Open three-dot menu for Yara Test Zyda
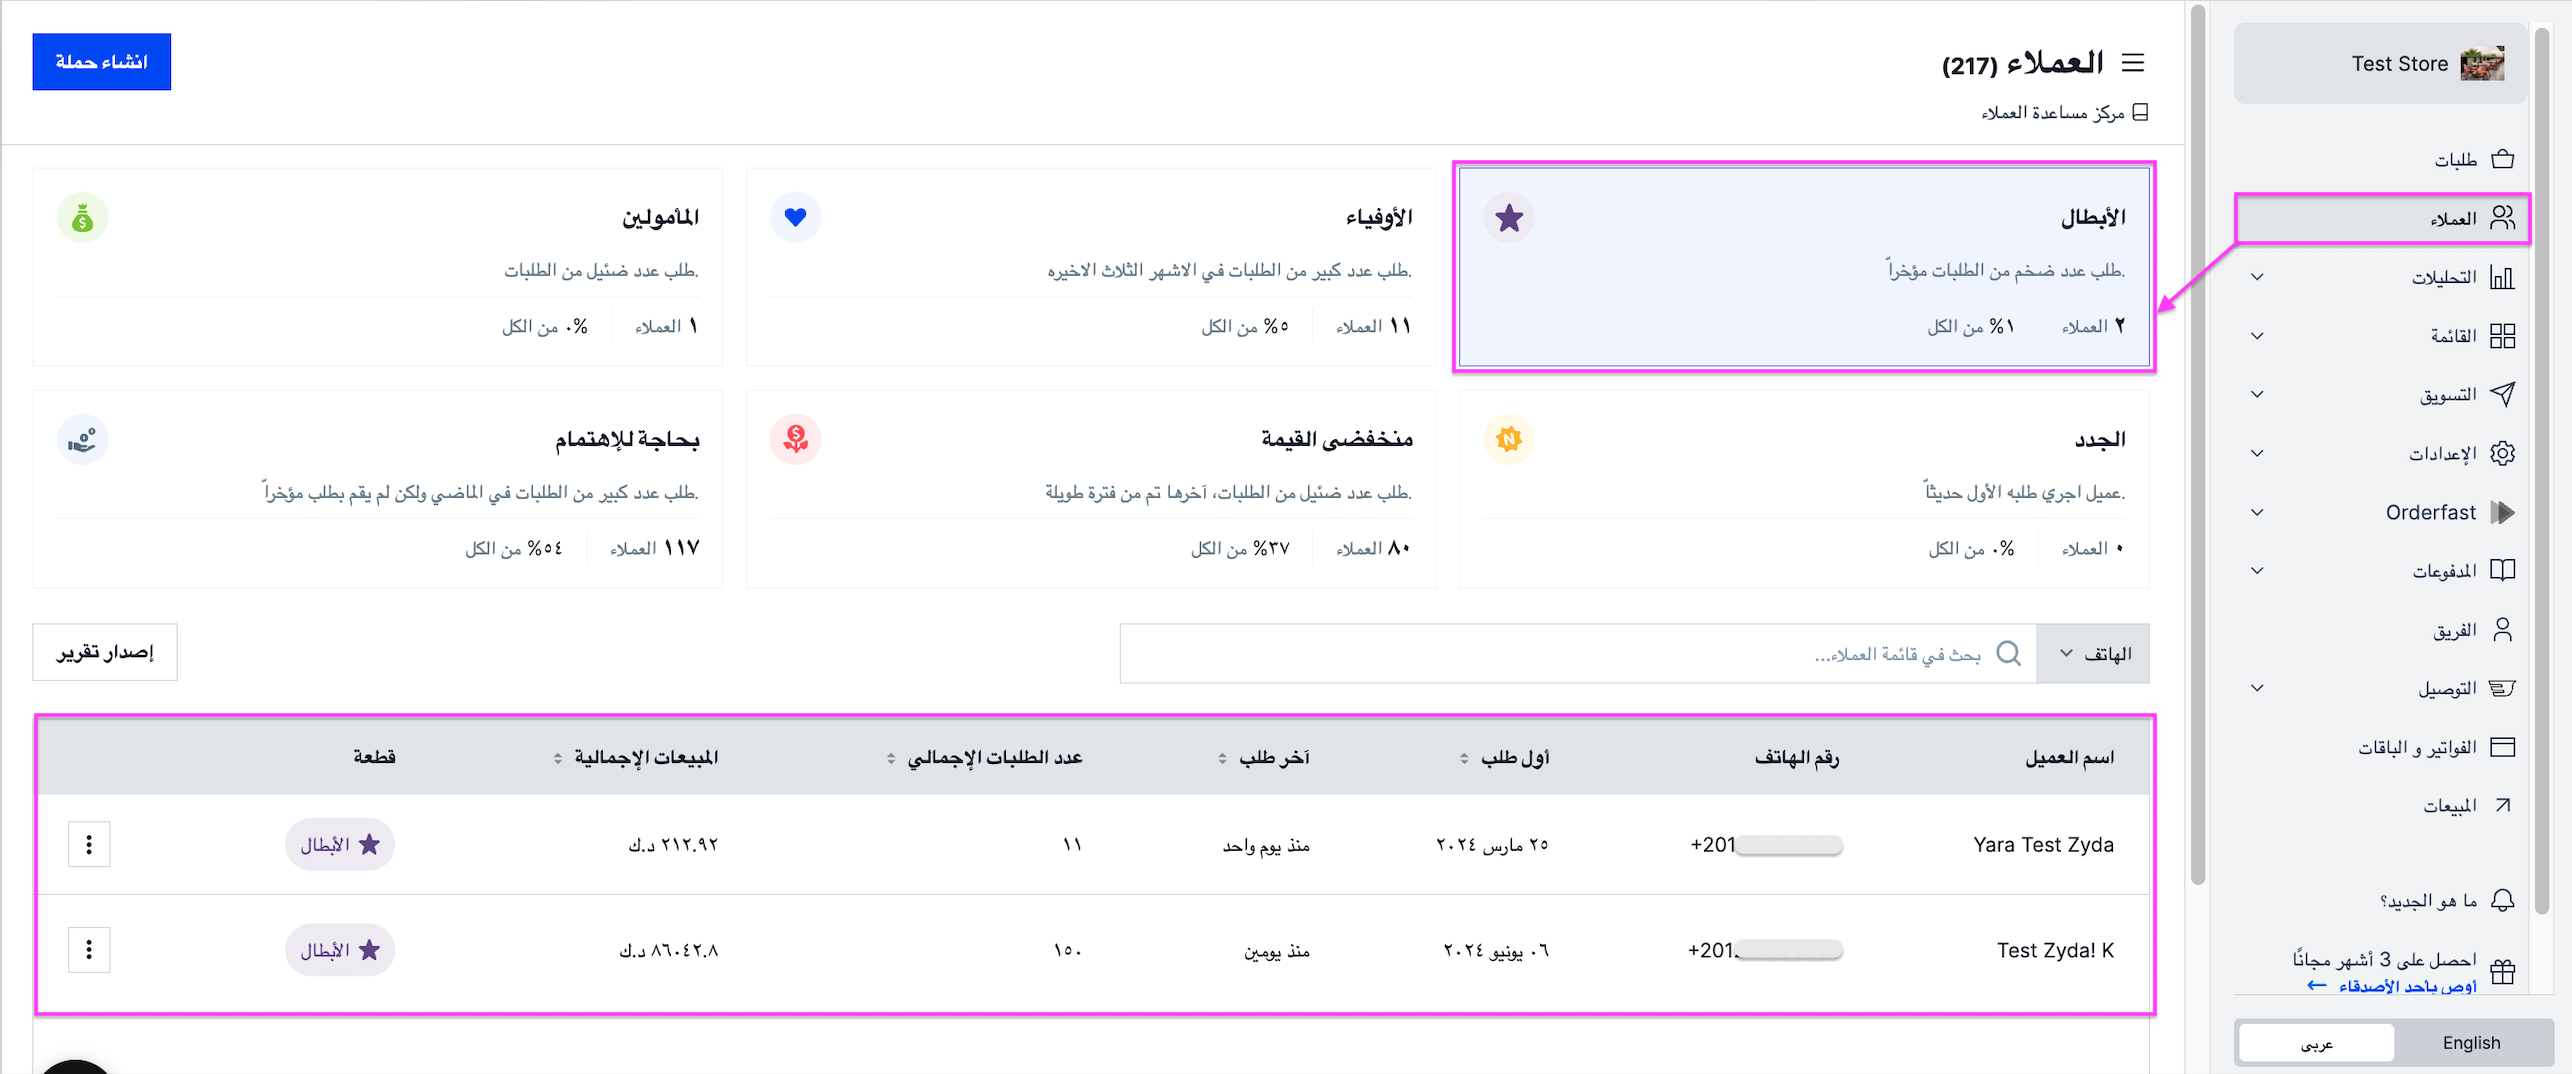 pyautogui.click(x=89, y=845)
